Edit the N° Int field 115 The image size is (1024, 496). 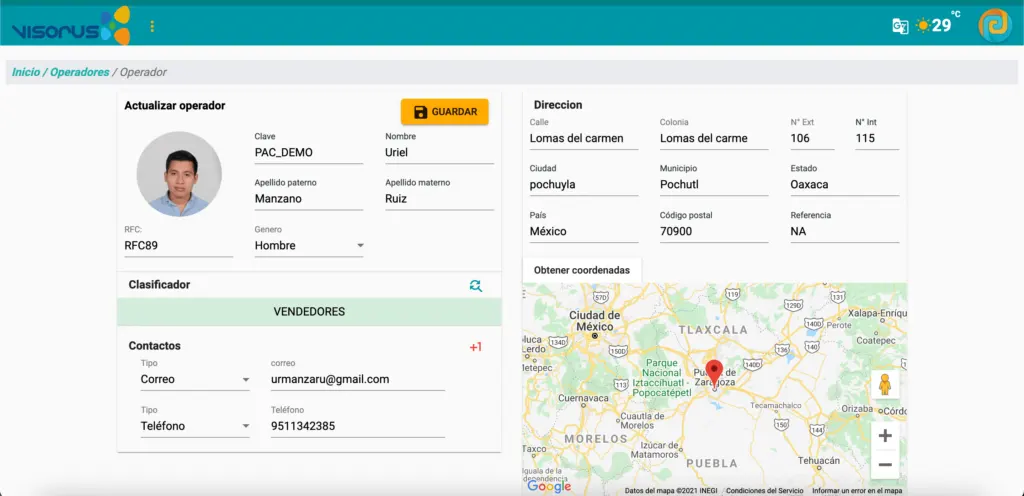pyautogui.click(x=877, y=138)
